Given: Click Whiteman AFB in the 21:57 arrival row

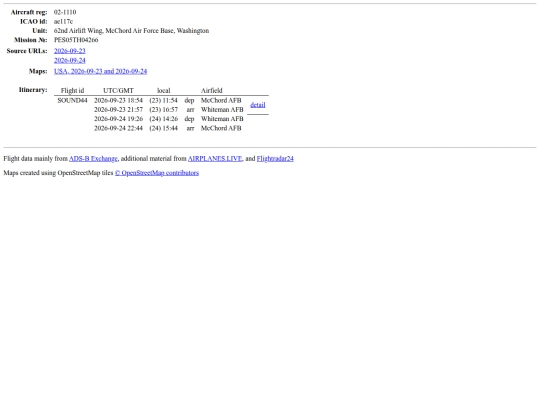Looking at the screenshot, I should pos(222,110).
